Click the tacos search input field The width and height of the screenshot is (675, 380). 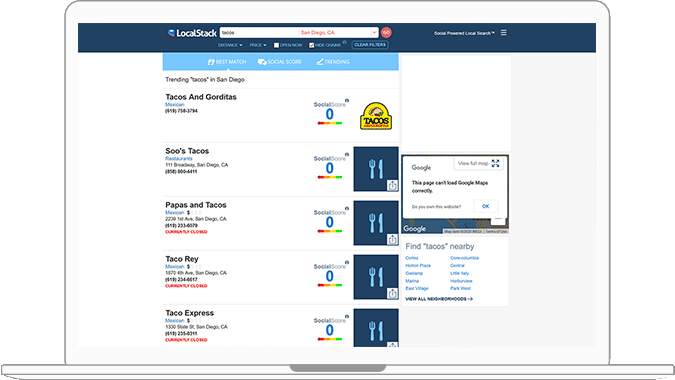click(259, 33)
